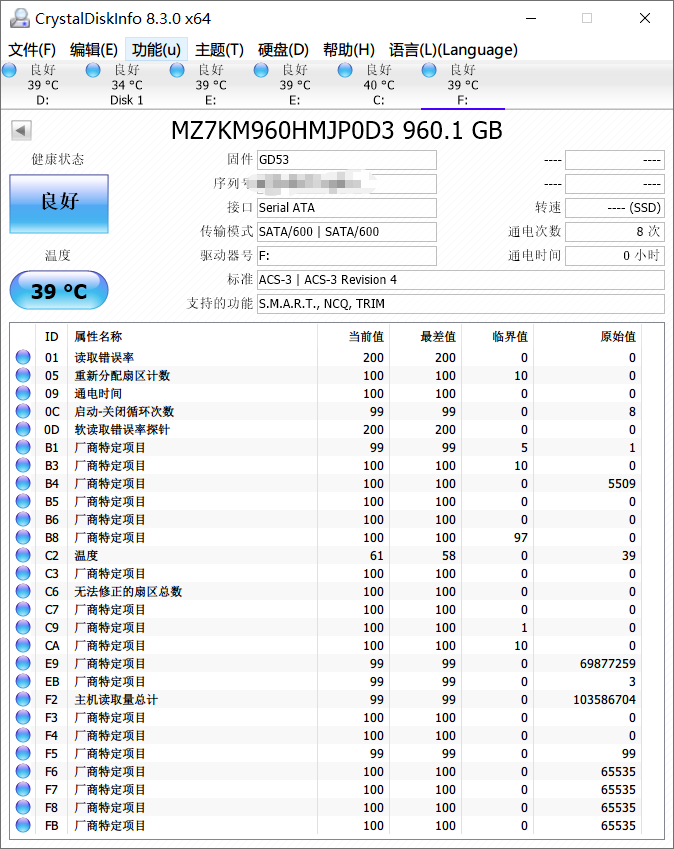
Task: Click the drive title MZ7KM960HMJP0D3 960.1 GB
Action: [337, 130]
